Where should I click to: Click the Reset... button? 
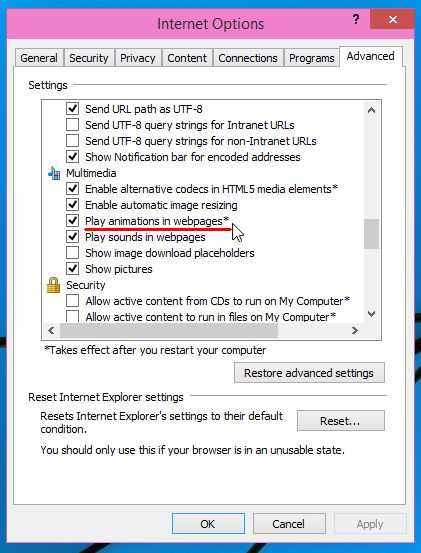(341, 420)
